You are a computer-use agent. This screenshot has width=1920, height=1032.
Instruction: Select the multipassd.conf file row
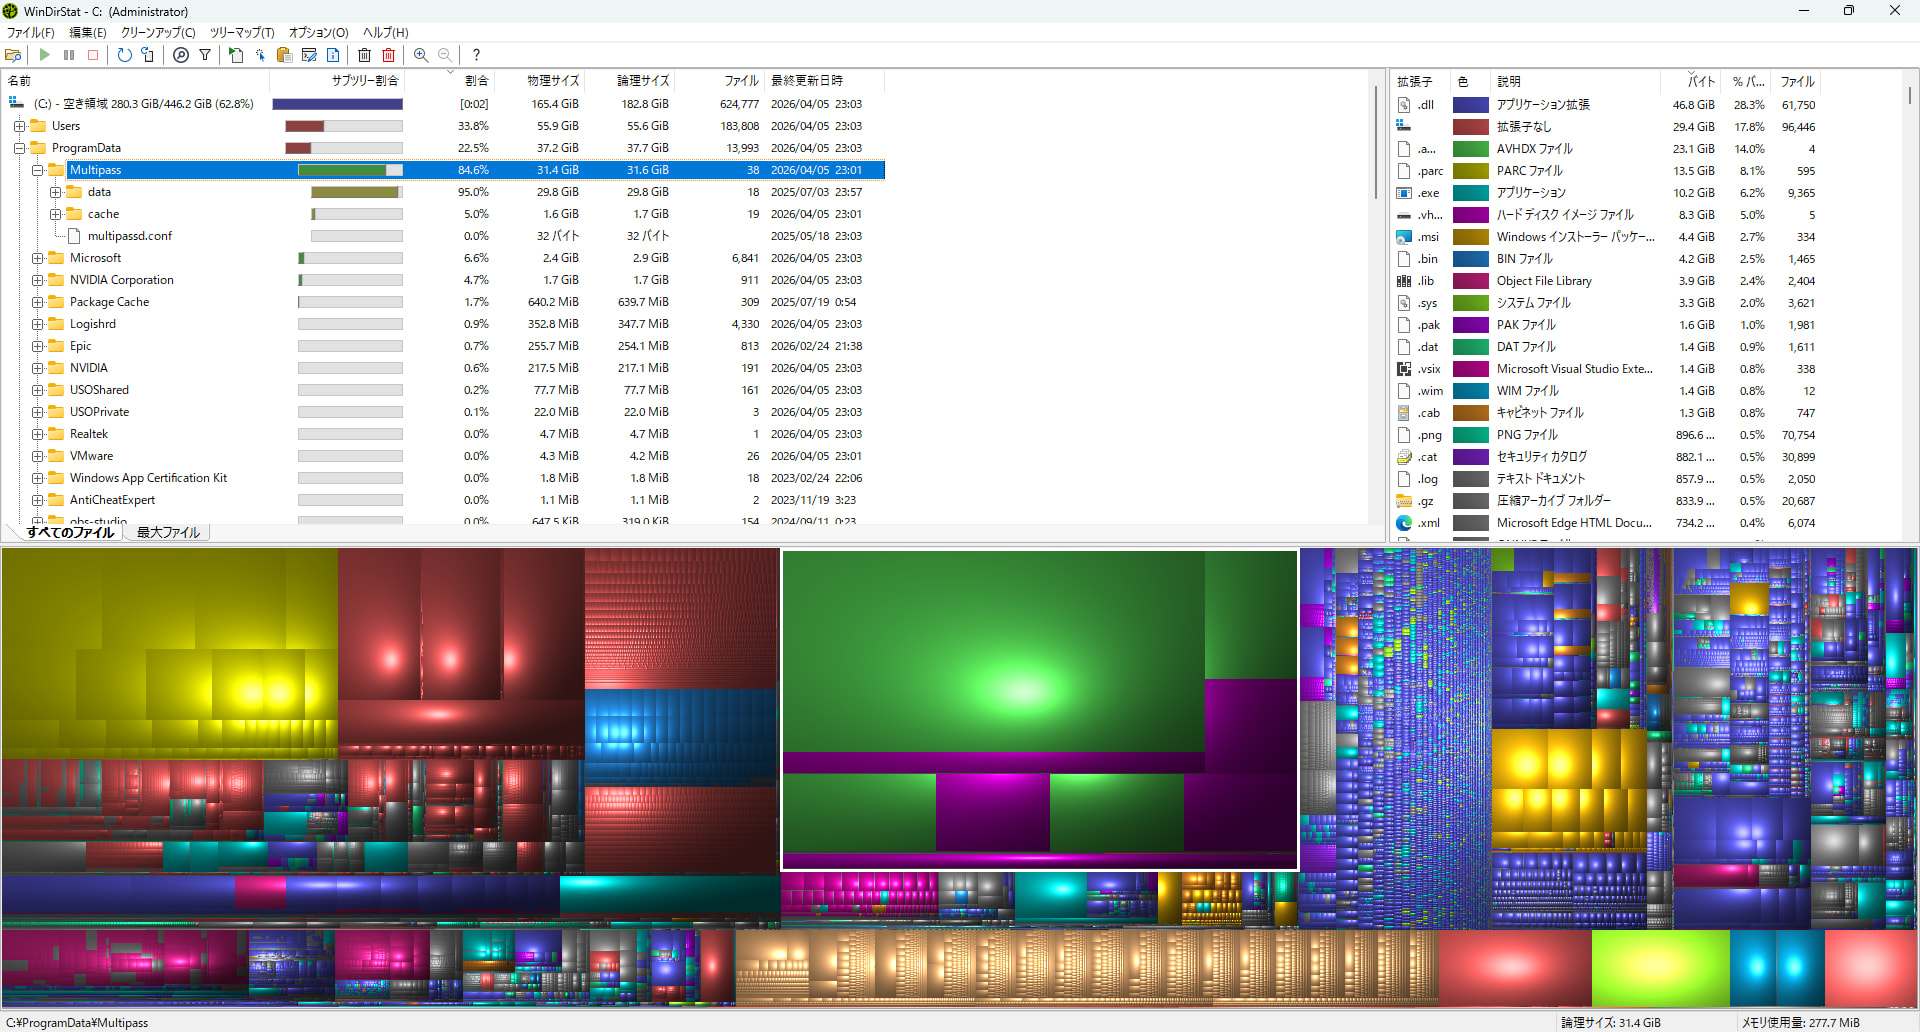click(130, 236)
